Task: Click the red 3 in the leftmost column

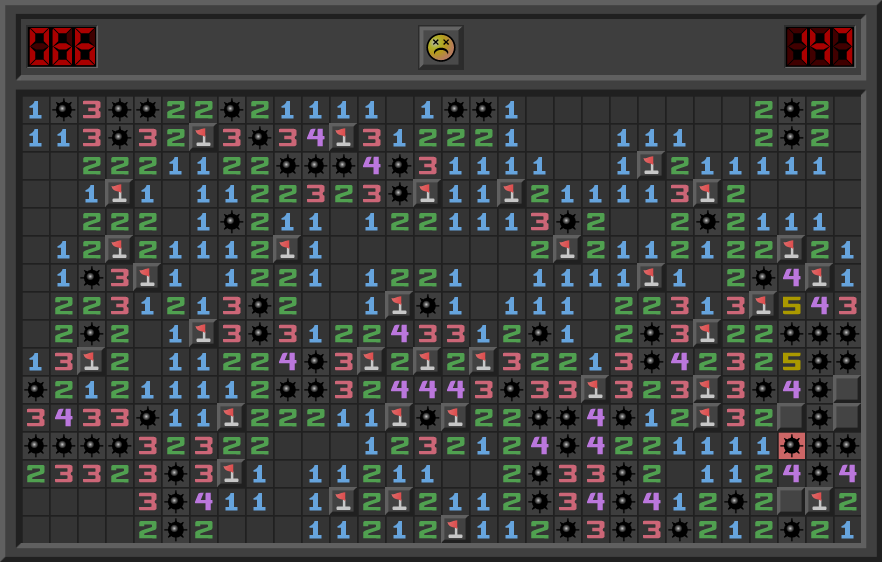Action: 36,417
